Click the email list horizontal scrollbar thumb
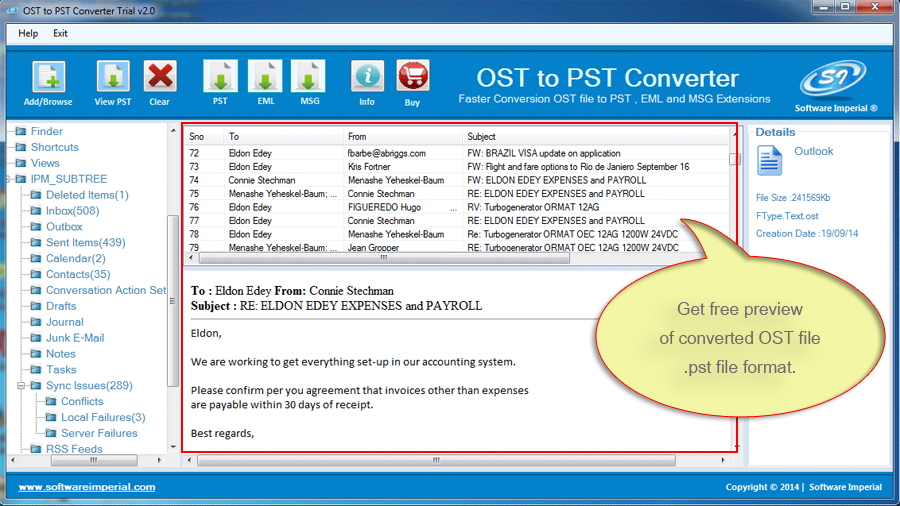The height and width of the screenshot is (506, 900). point(384,258)
